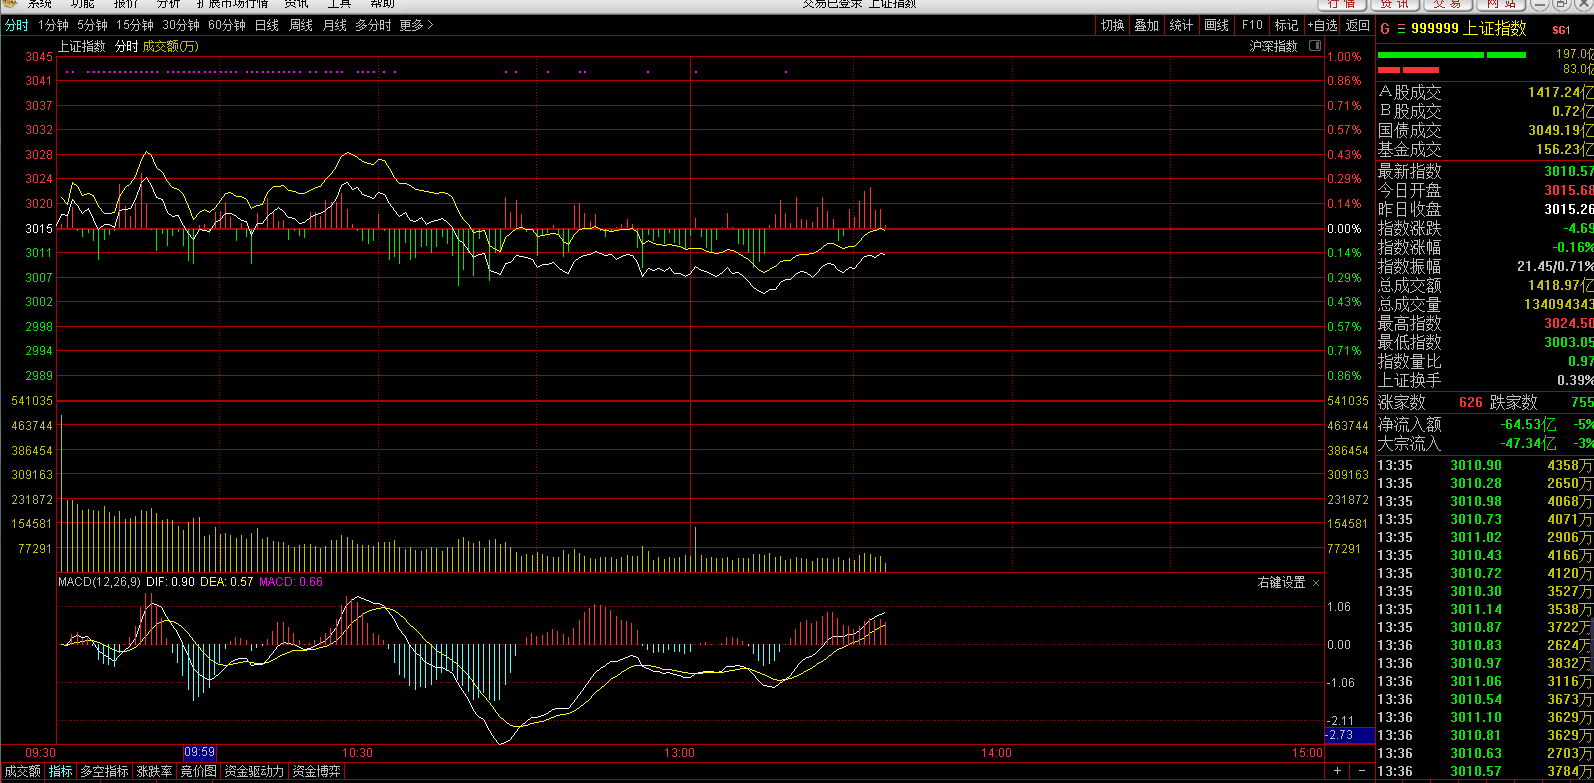Open the 多分时 multi-day view
The height and width of the screenshot is (783, 1594).
[373, 26]
